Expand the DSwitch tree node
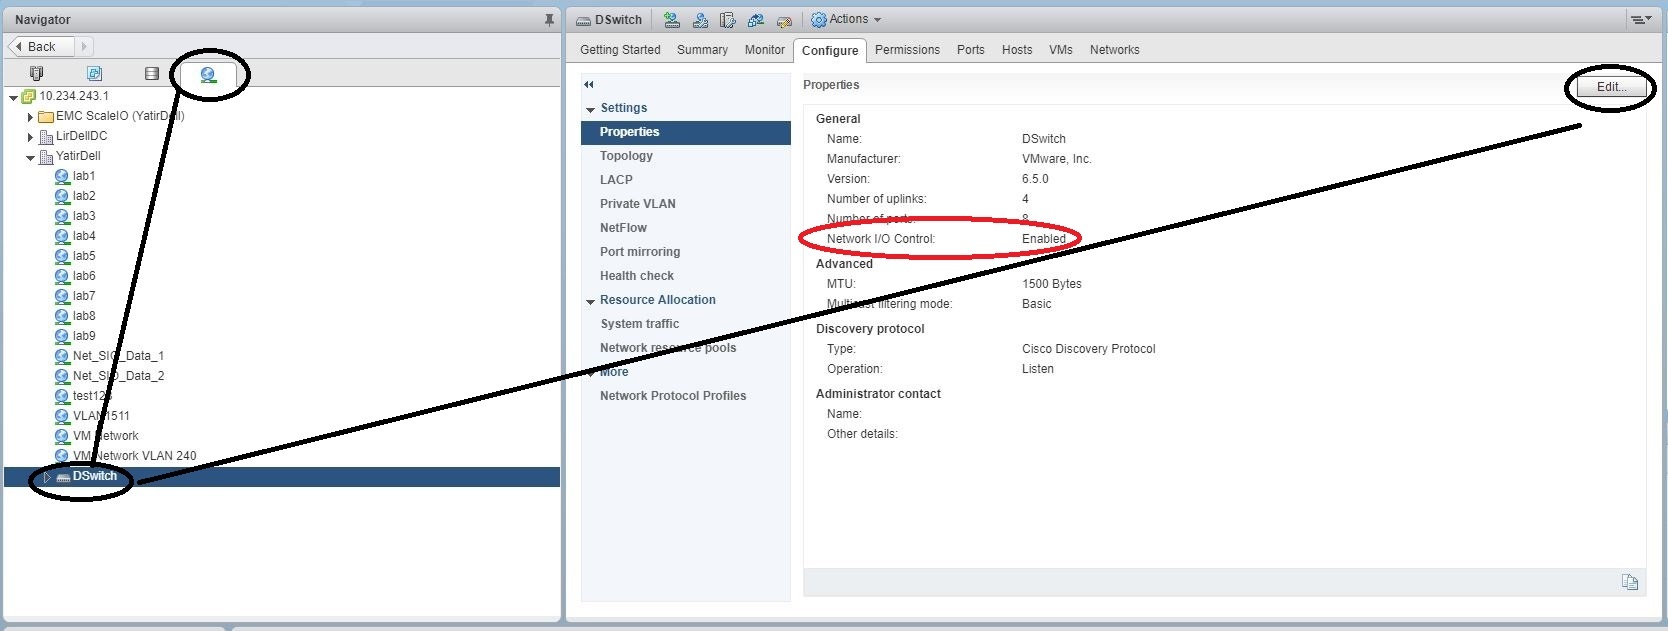The height and width of the screenshot is (631, 1668). (46, 477)
